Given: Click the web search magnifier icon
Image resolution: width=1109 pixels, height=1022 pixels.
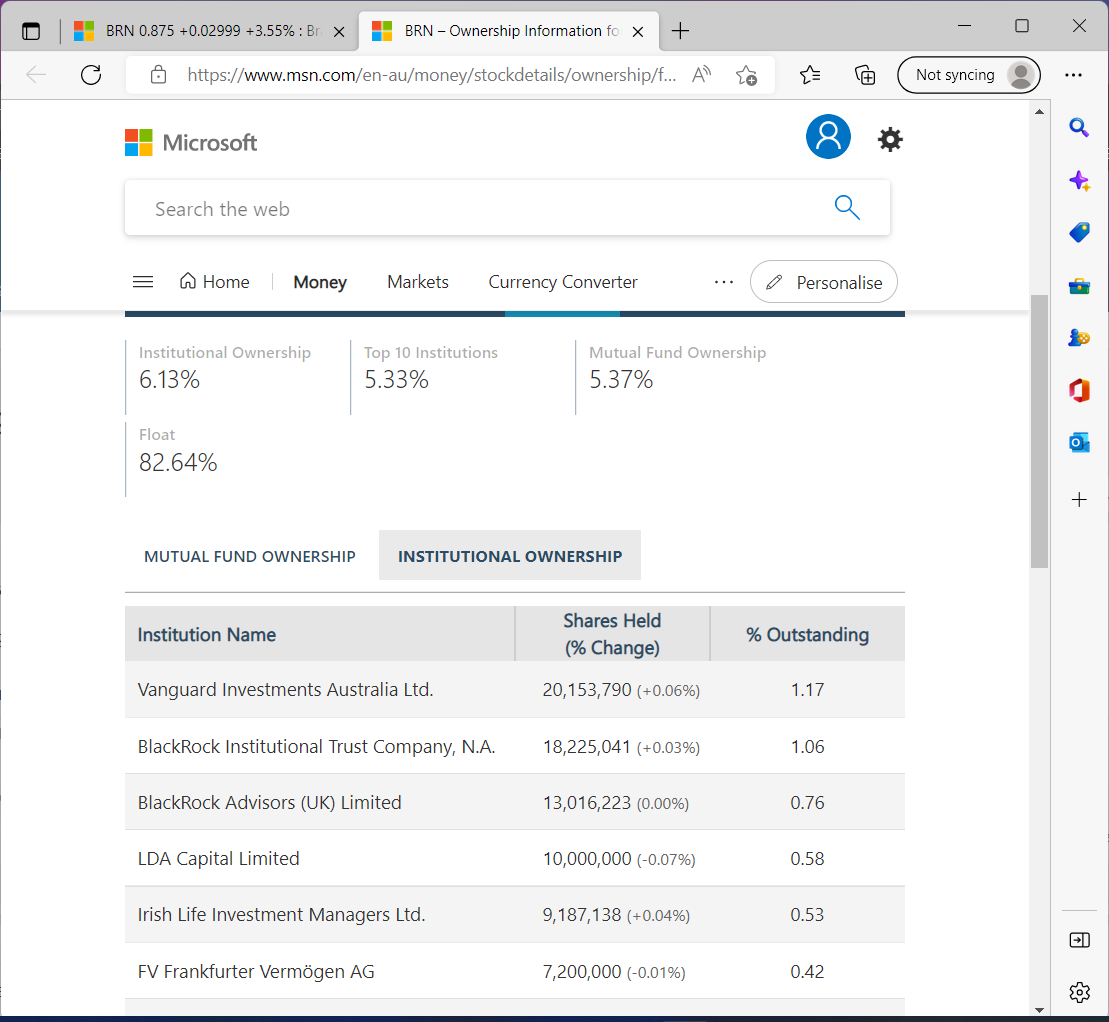Looking at the screenshot, I should coord(847,208).
